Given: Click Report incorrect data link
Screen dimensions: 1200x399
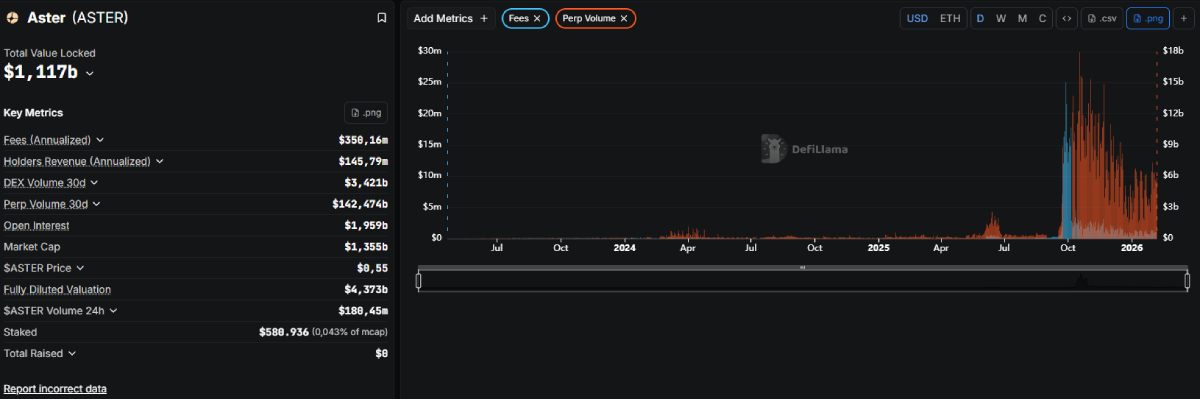Looking at the screenshot, I should click(55, 388).
